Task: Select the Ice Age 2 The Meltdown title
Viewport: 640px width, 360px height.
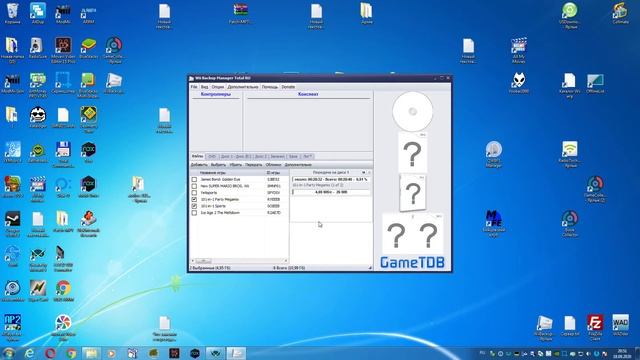Action: click(x=220, y=213)
